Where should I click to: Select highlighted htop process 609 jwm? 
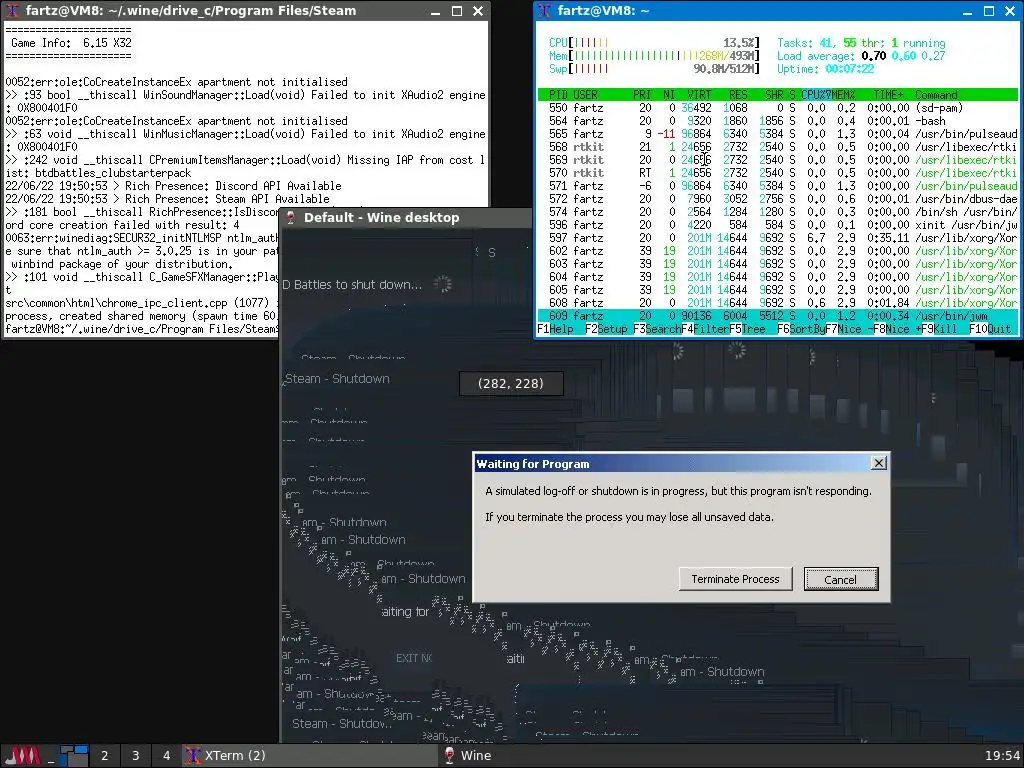point(777,316)
